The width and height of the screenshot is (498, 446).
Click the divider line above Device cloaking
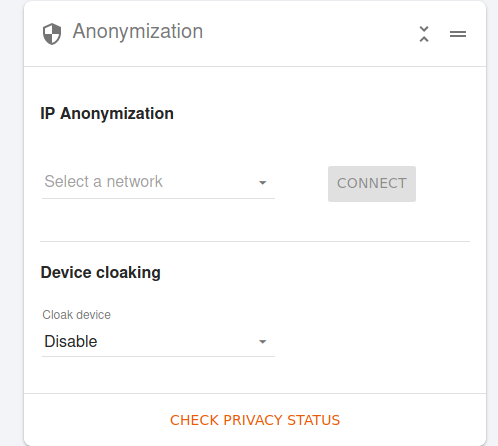[x=255, y=241]
